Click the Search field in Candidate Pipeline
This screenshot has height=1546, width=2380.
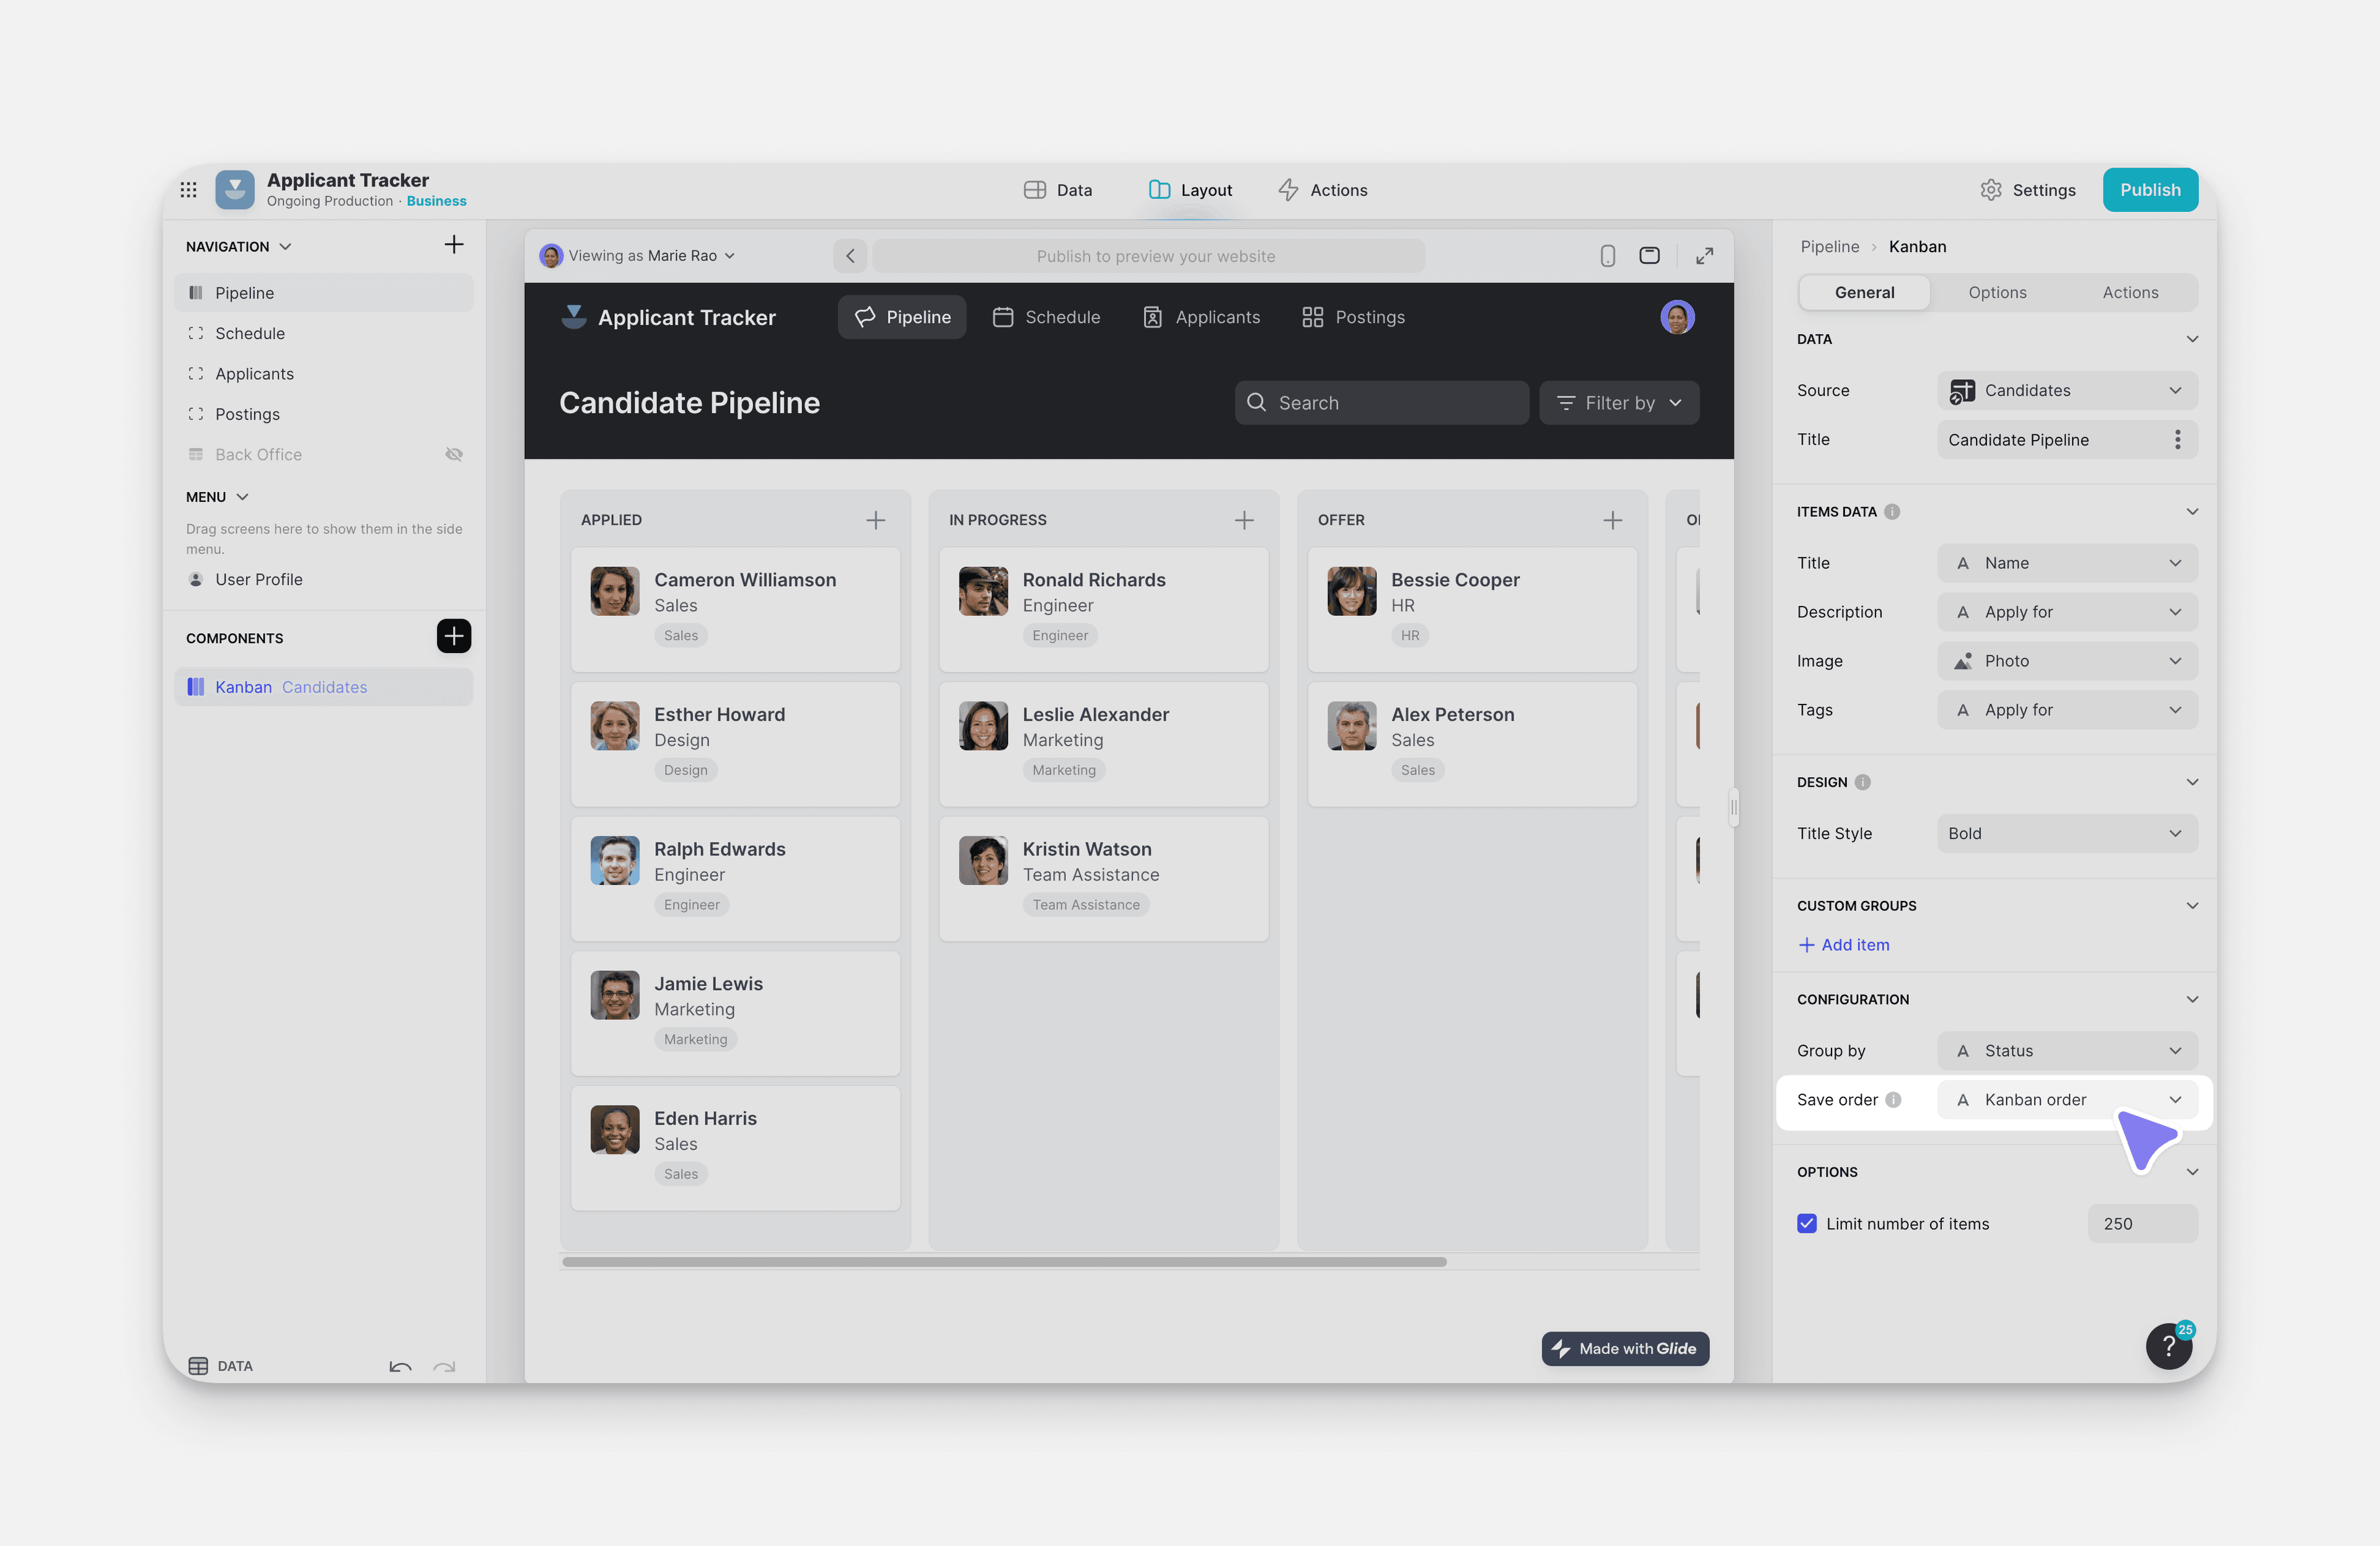[1381, 403]
